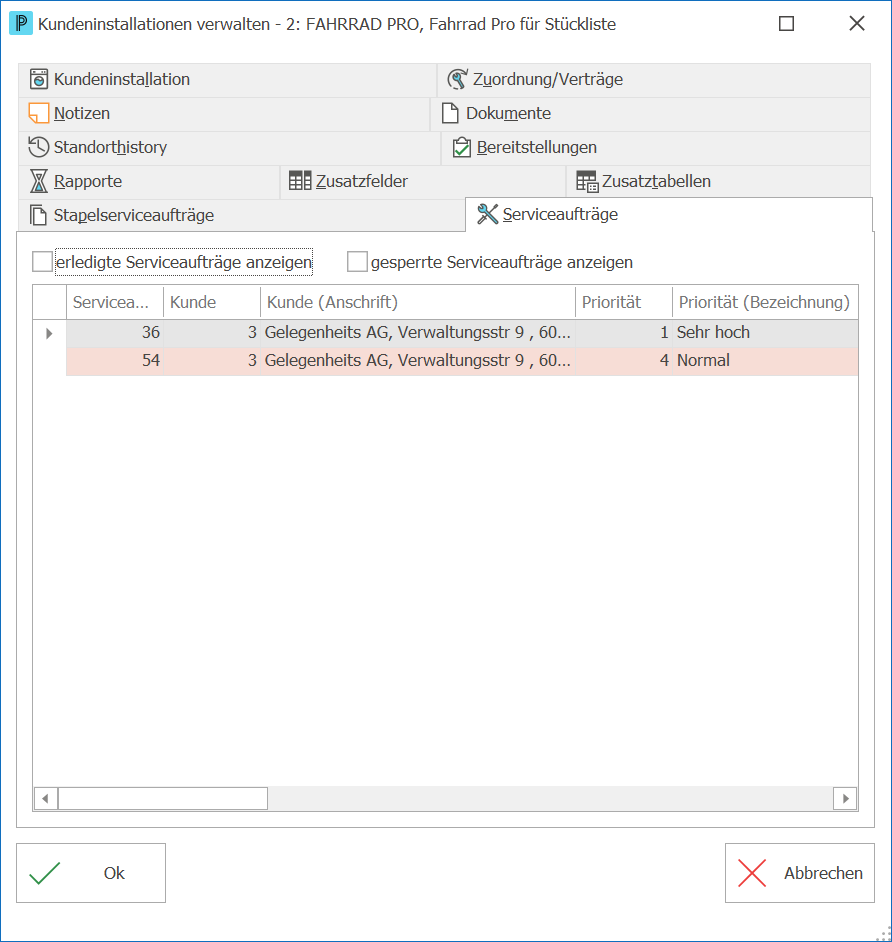892x942 pixels.
Task: Click the horizontal scrollbar left arrow
Action: (46, 798)
